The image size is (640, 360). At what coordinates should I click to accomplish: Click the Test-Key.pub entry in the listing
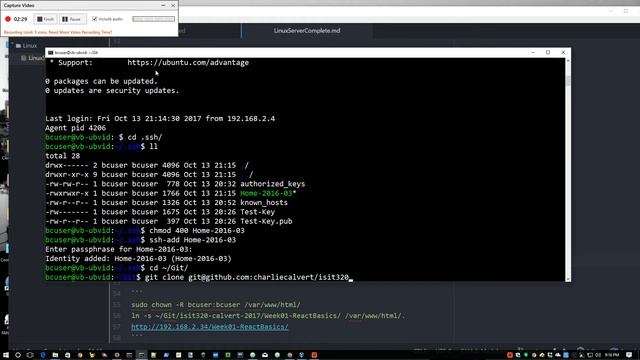click(266, 222)
